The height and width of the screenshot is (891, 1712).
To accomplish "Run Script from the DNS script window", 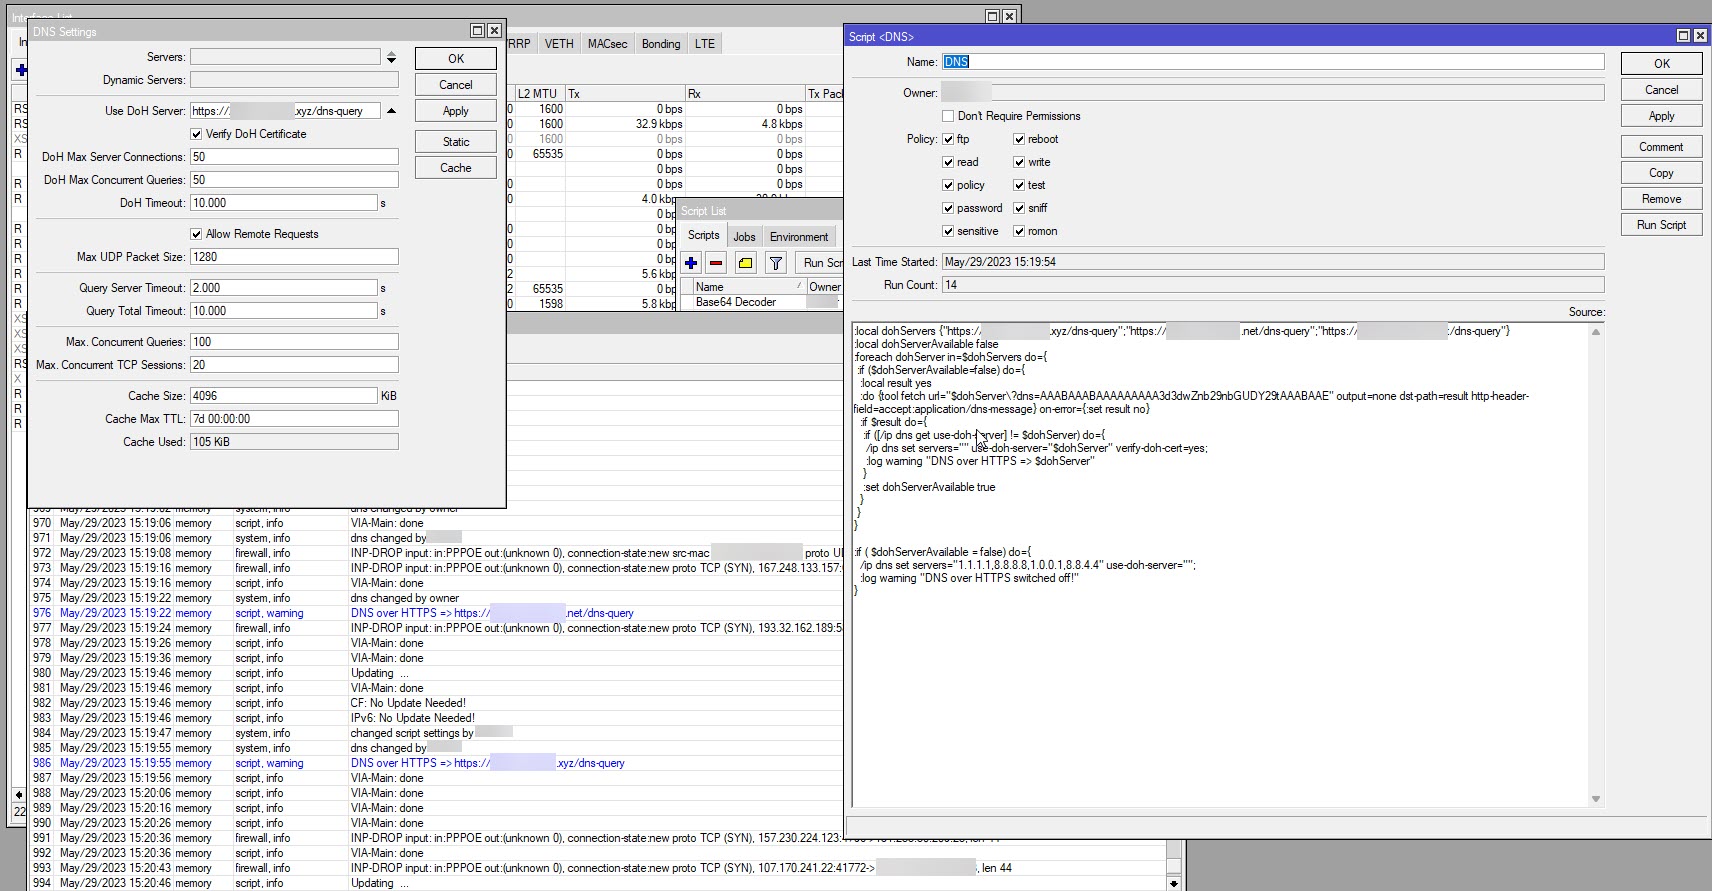I will (1662, 225).
